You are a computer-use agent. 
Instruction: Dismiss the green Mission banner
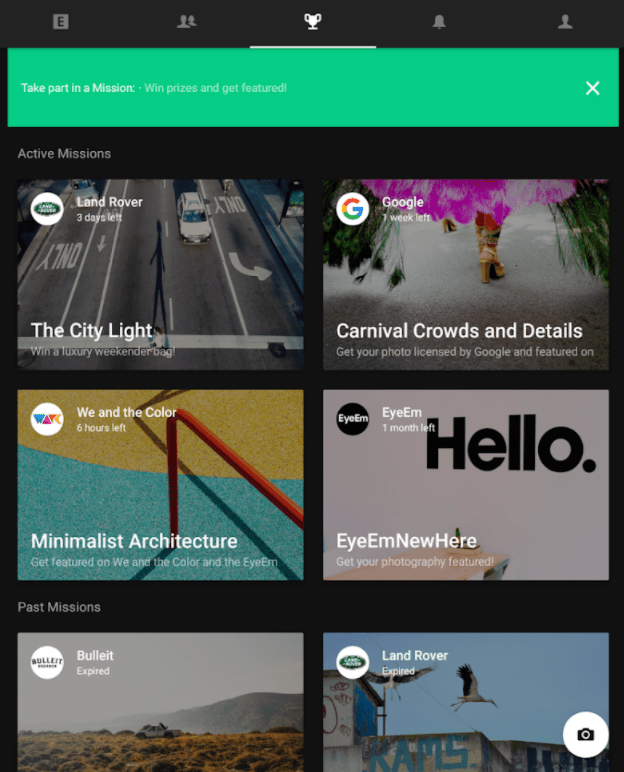[x=592, y=88]
